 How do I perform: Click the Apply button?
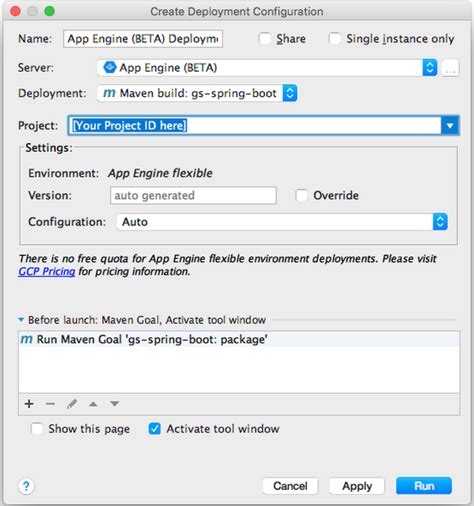tap(357, 486)
